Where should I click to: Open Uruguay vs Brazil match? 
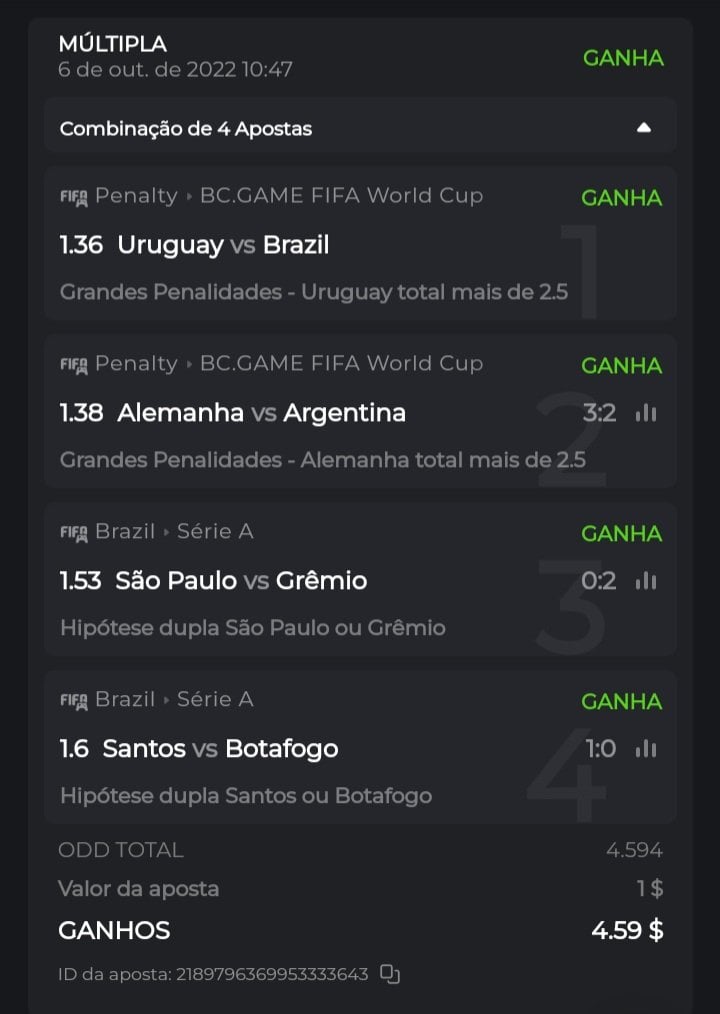point(223,245)
